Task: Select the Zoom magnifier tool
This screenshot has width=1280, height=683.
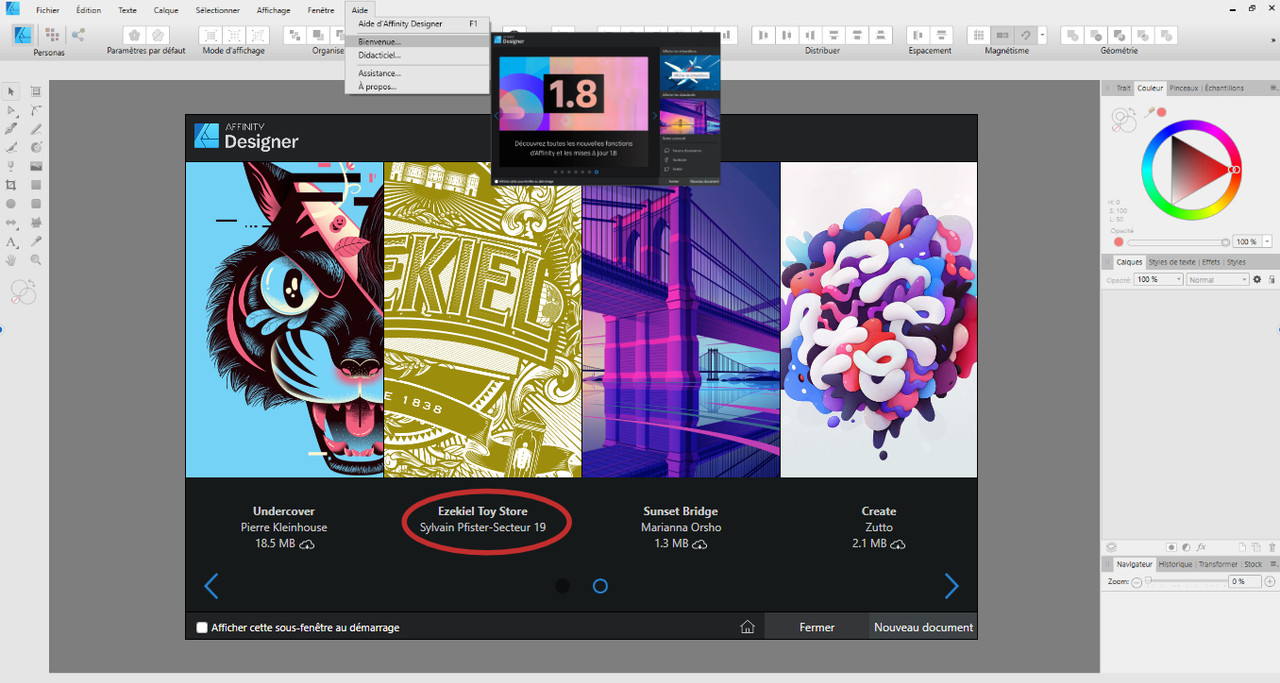Action: (x=36, y=260)
